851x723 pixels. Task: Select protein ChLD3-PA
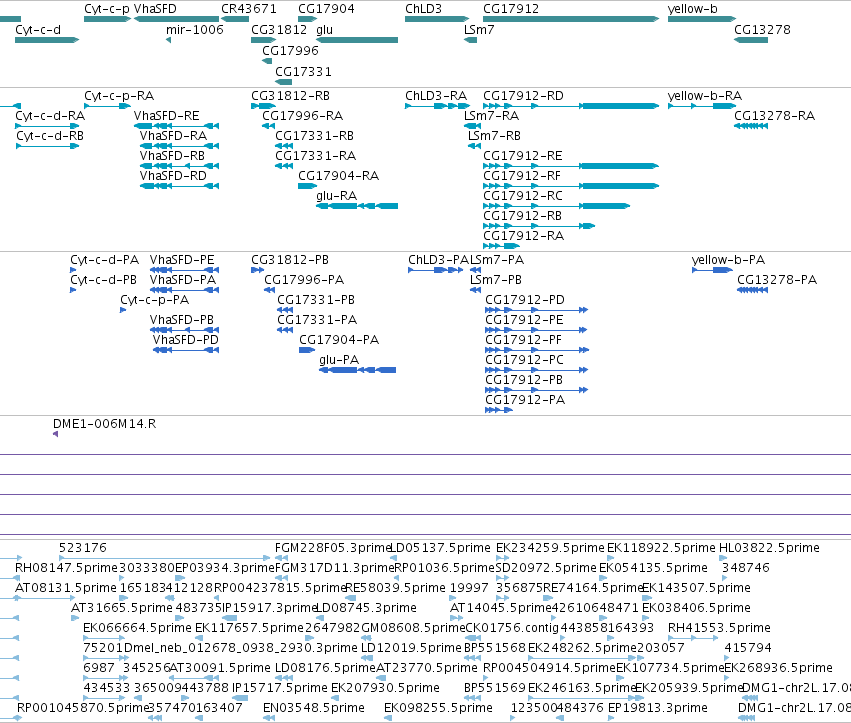point(439,260)
